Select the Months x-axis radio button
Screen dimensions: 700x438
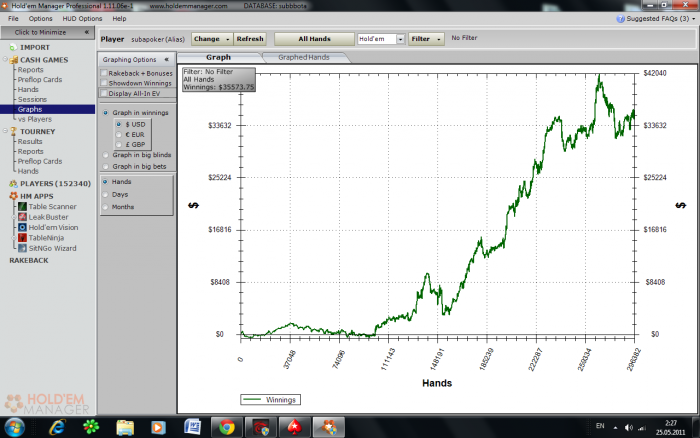click(105, 207)
